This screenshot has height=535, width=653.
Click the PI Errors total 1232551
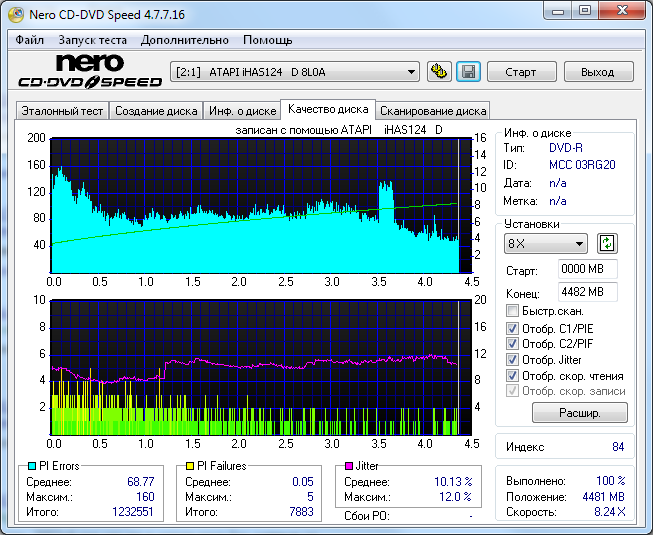(x=133, y=511)
